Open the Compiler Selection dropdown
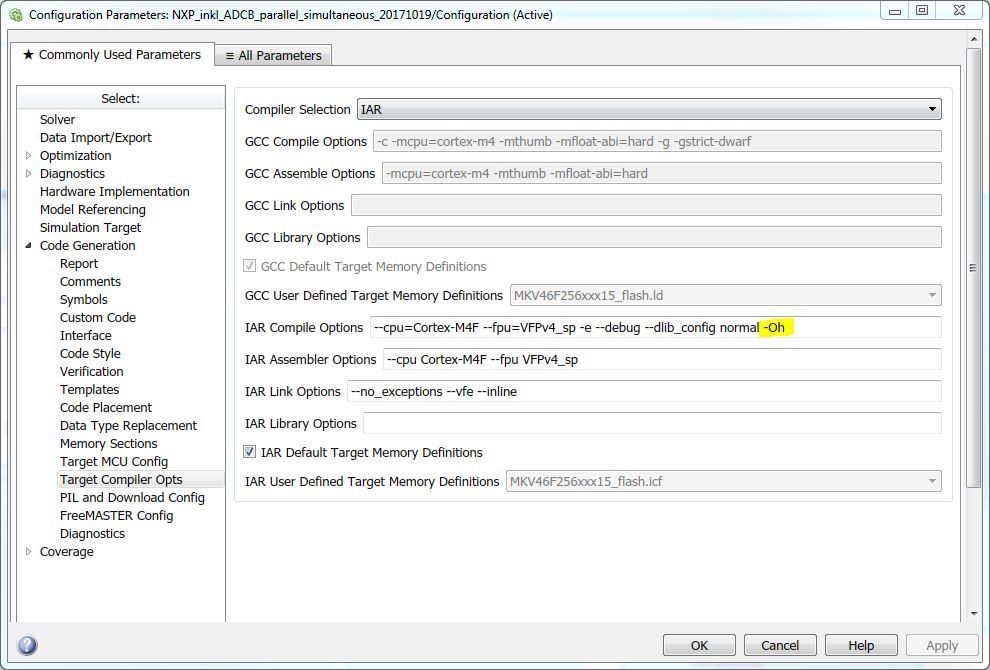The width and height of the screenshot is (990, 670). 649,109
